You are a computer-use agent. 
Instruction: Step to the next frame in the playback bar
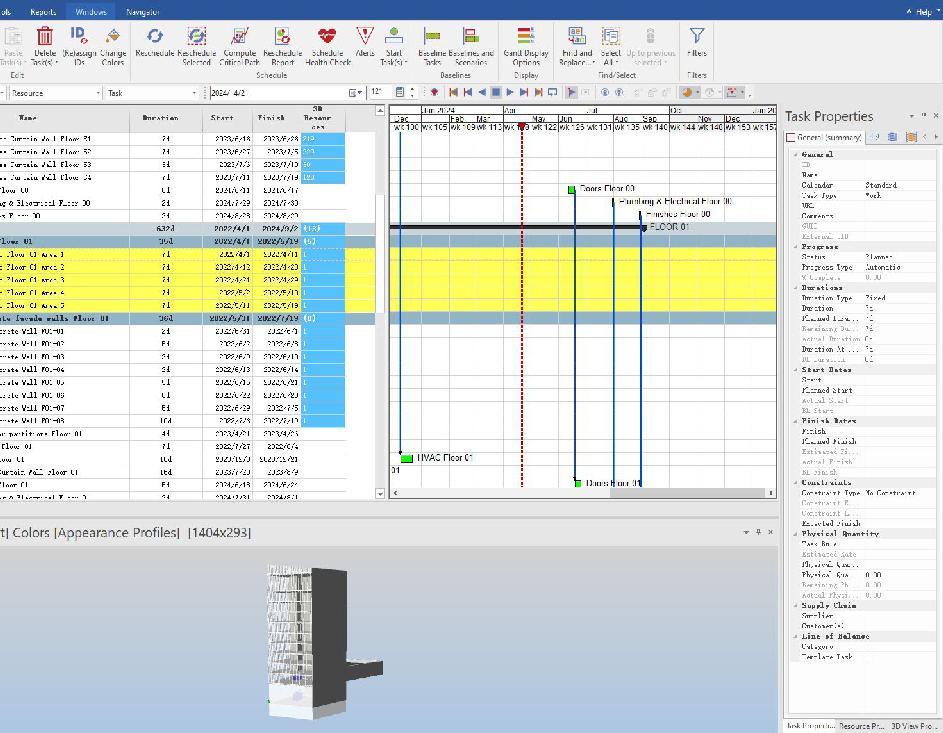(524, 93)
